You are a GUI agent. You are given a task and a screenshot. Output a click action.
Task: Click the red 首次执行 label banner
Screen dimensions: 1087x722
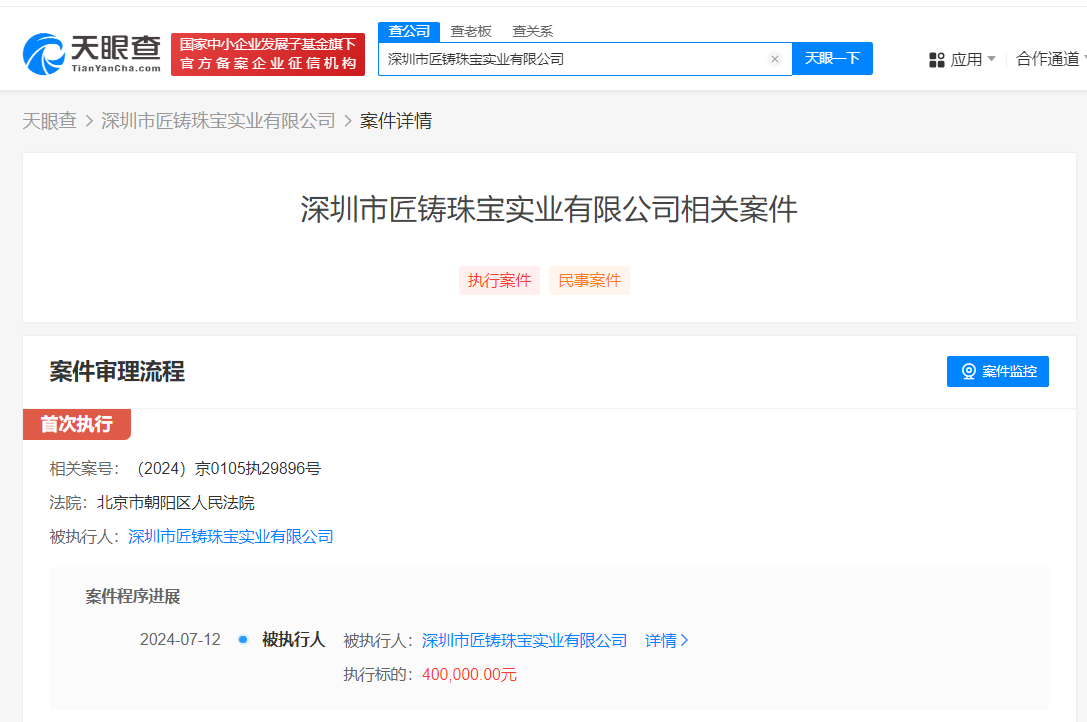(x=76, y=424)
